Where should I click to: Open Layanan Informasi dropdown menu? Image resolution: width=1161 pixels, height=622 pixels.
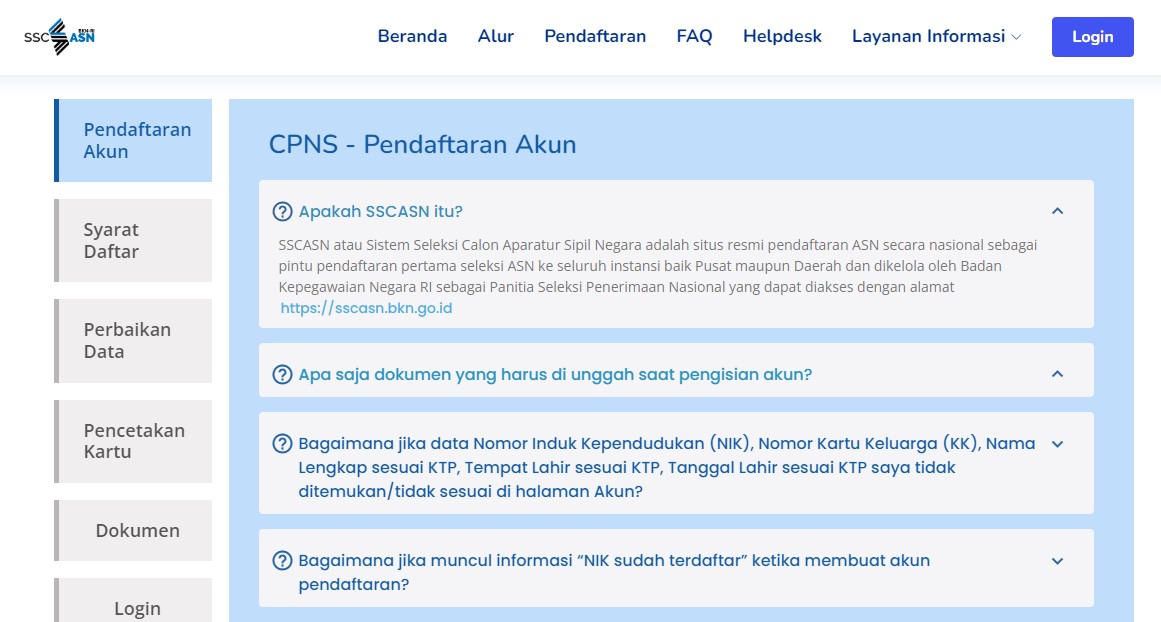click(x=936, y=36)
